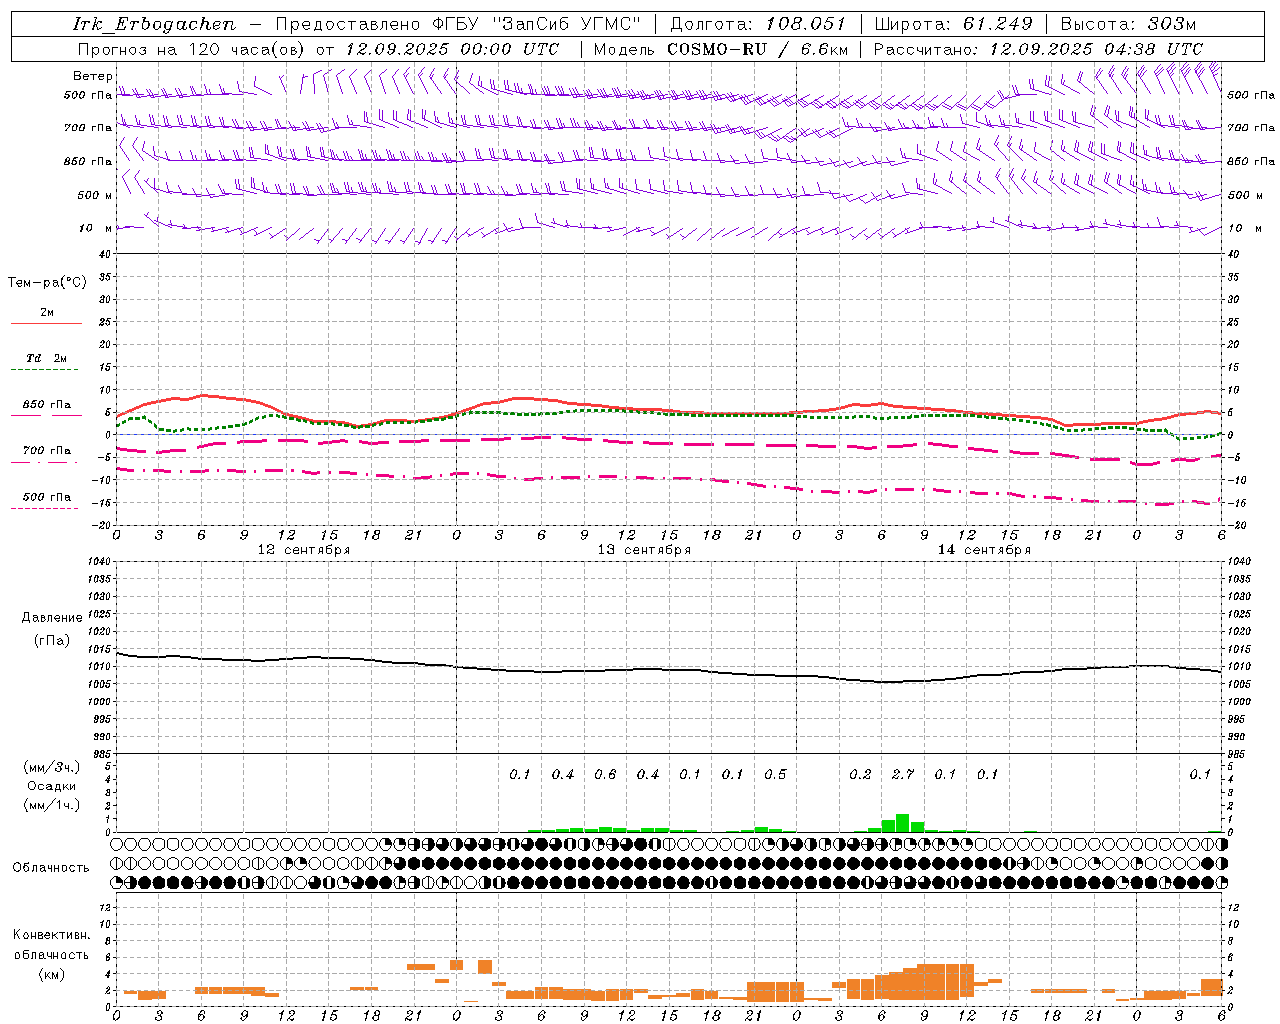Click the "Облачность" cloudiness label
This screenshot has height=1024, width=1280.
pos(51,868)
